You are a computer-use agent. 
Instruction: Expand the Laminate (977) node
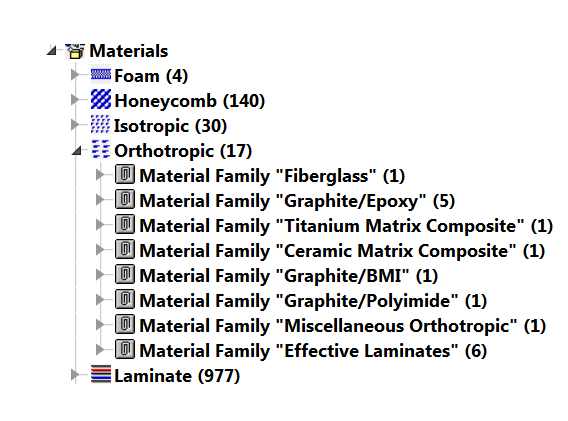pyautogui.click(x=75, y=375)
